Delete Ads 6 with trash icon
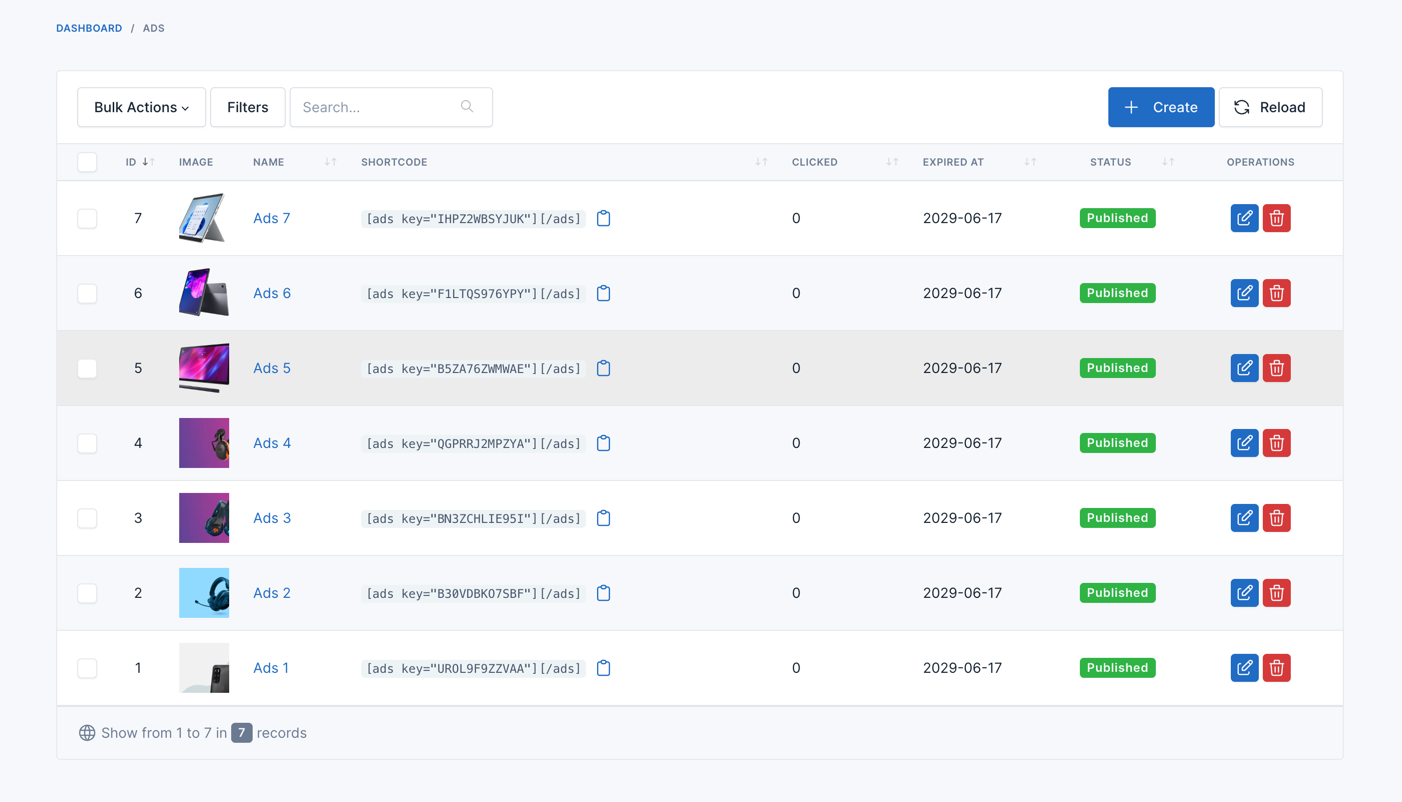Image resolution: width=1402 pixels, height=802 pixels. (1276, 293)
